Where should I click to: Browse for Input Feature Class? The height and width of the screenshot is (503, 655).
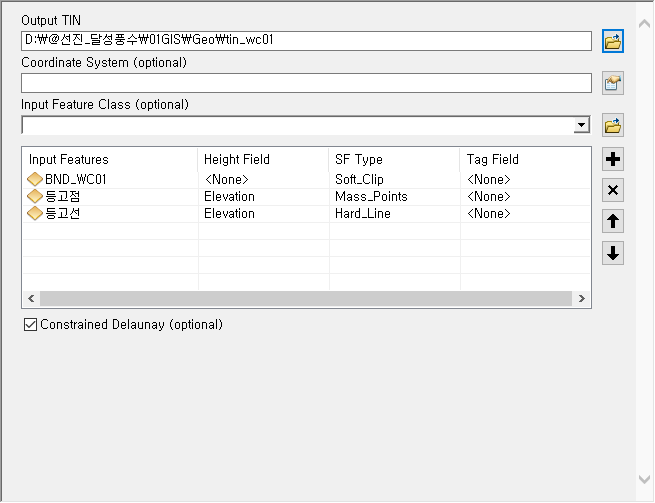[x=612, y=125]
